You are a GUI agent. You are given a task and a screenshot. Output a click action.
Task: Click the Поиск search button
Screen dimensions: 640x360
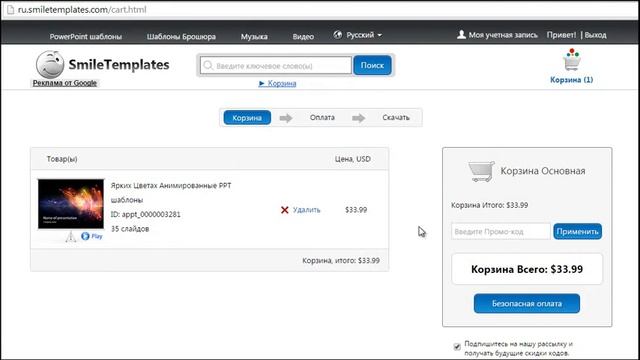pos(372,65)
